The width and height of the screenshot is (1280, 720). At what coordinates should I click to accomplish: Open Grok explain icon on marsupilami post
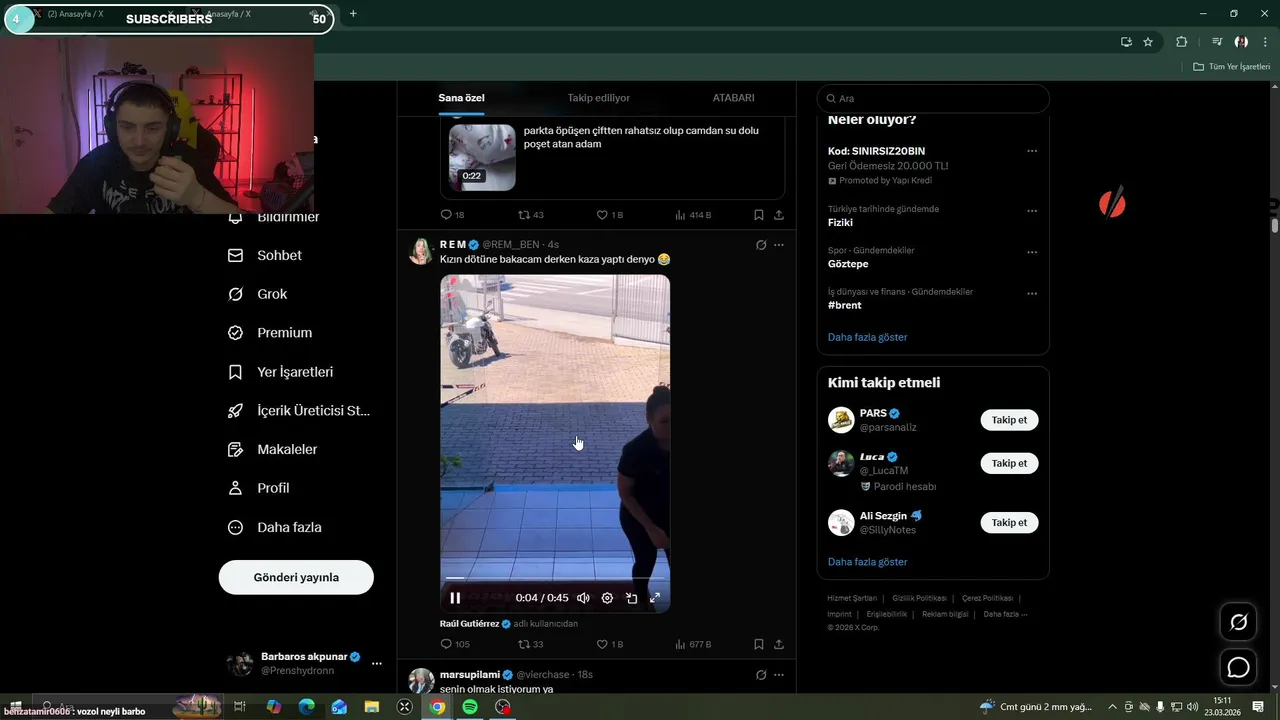coord(761,675)
